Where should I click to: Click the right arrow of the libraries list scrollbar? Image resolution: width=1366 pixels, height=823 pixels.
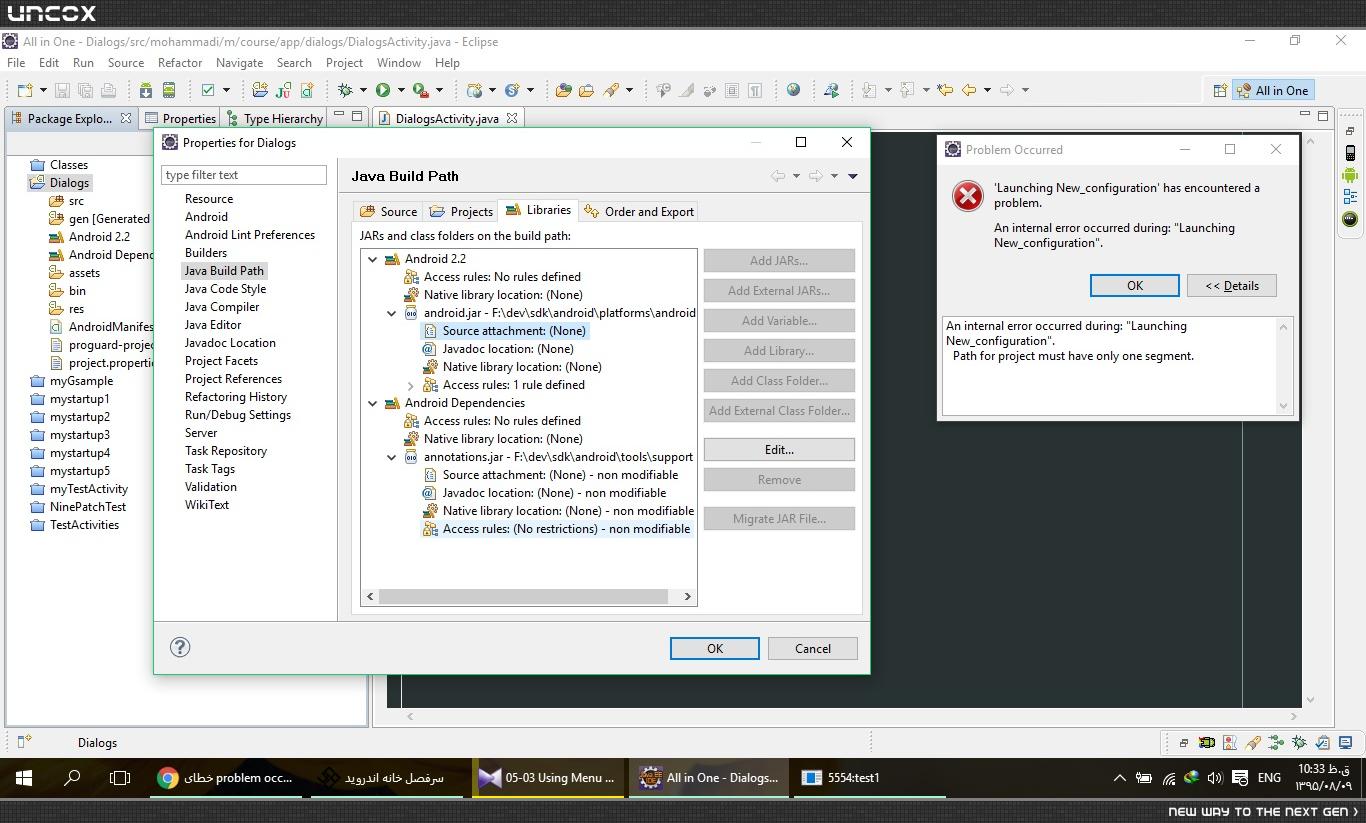687,597
